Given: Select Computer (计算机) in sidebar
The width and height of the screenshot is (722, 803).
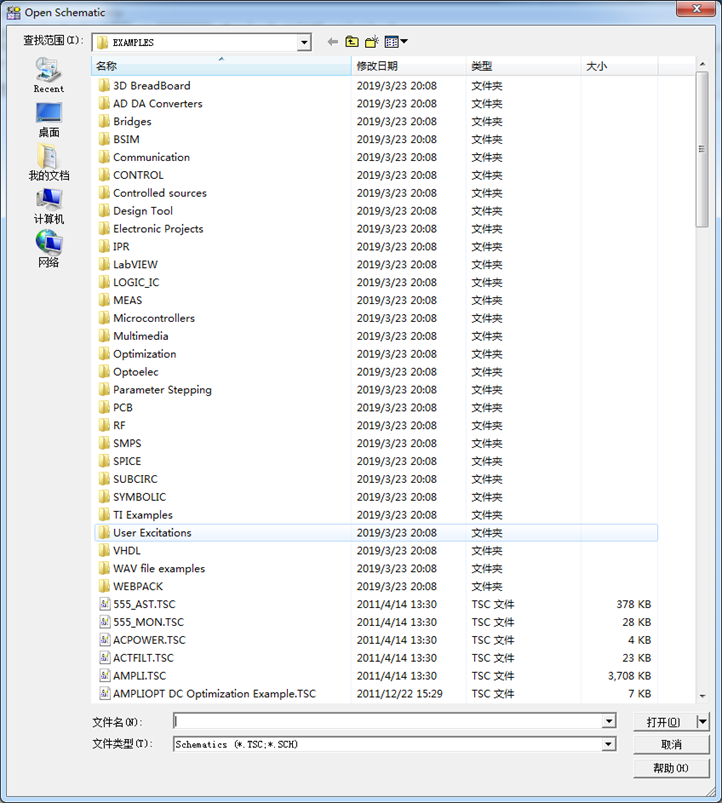Looking at the screenshot, I should click(x=48, y=206).
